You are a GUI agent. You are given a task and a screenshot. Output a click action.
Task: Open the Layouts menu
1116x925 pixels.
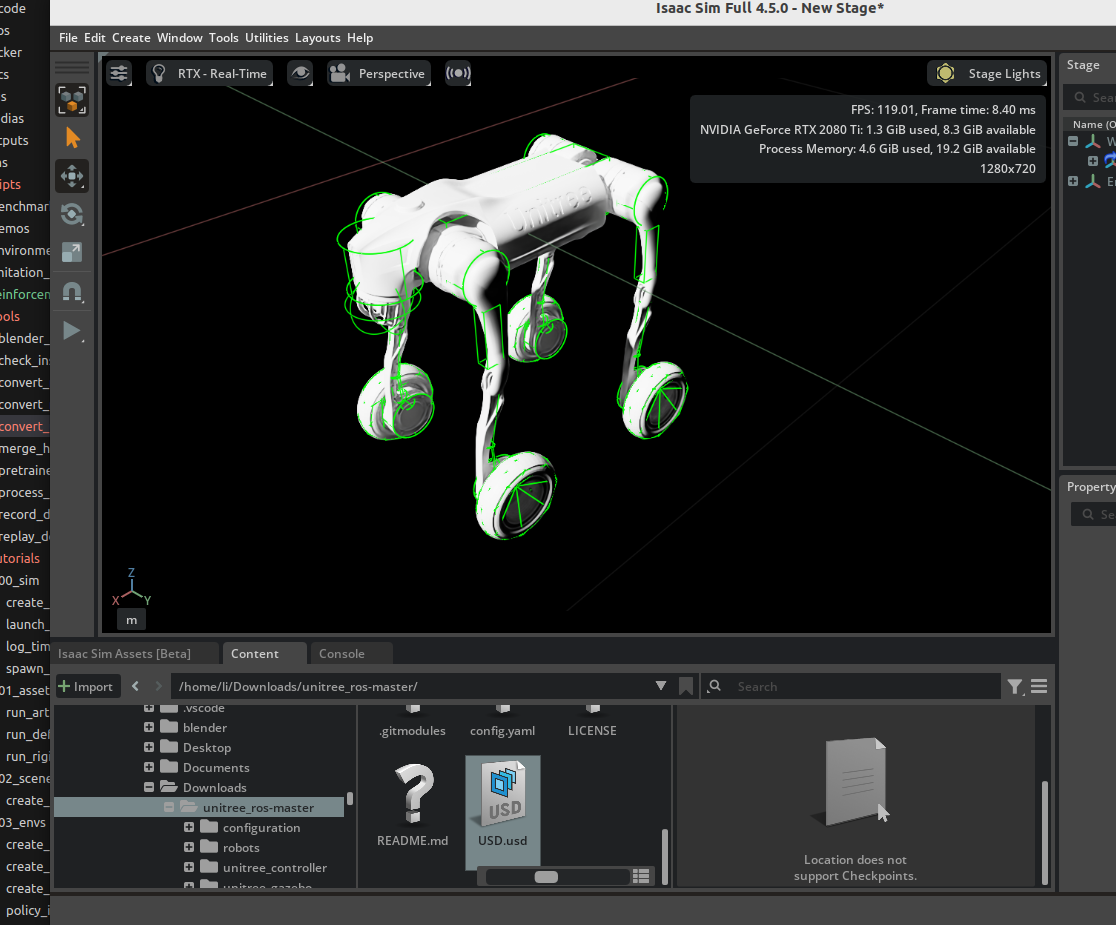click(x=317, y=38)
